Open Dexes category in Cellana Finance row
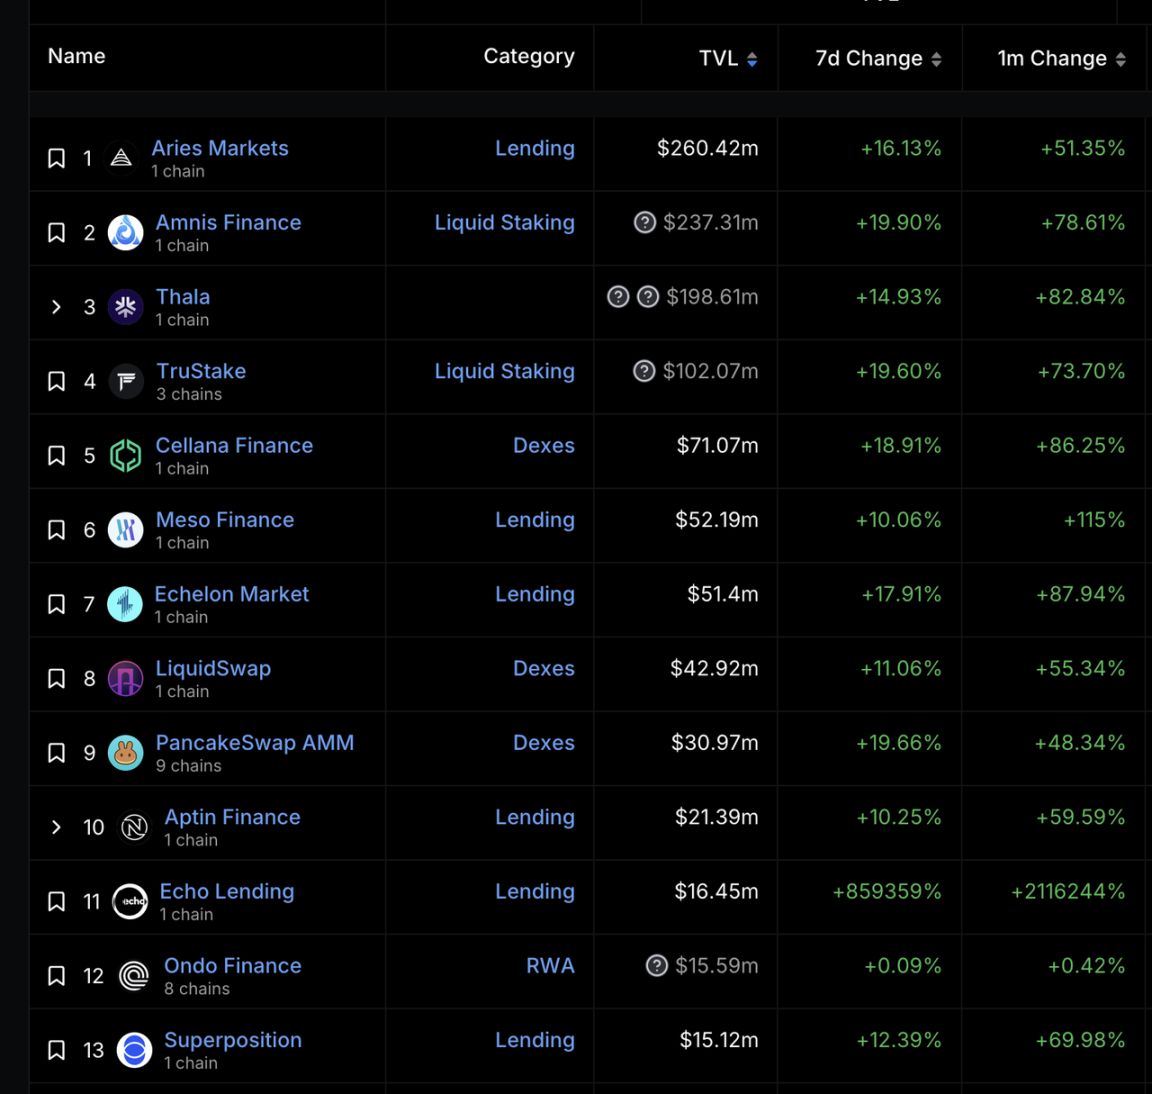The height and width of the screenshot is (1094, 1152). tap(544, 445)
